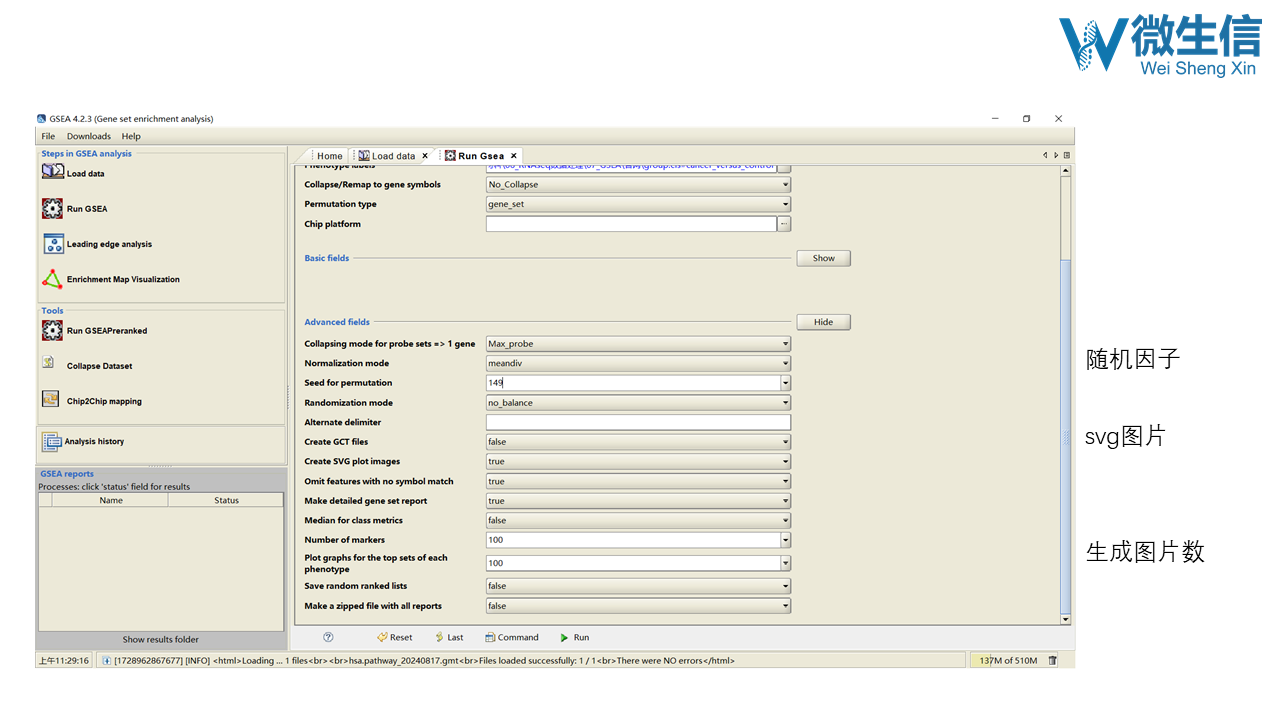Image resolution: width=1280 pixels, height=720 pixels.
Task: Click the Alternate delimiter text field
Action: pos(638,423)
